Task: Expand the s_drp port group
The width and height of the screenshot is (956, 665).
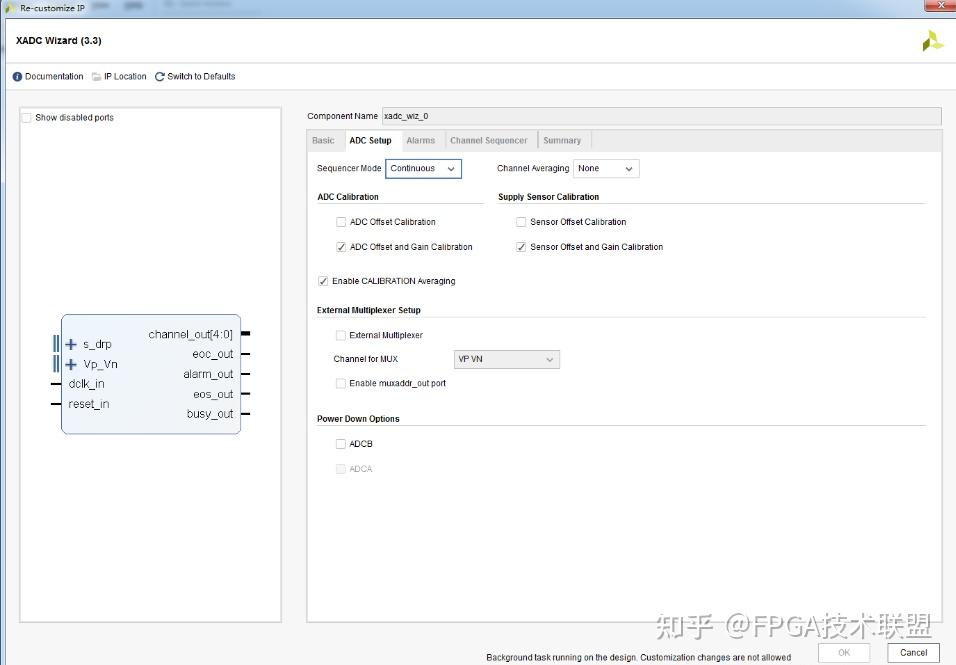Action: click(x=70, y=343)
